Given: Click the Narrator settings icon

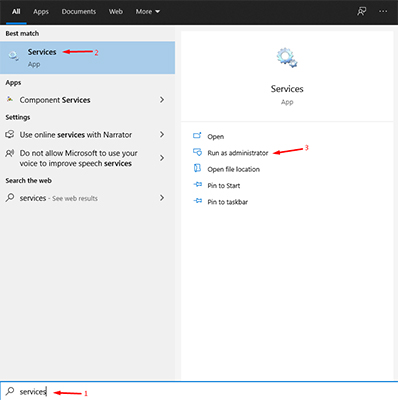Looking at the screenshot, I should [10, 134].
